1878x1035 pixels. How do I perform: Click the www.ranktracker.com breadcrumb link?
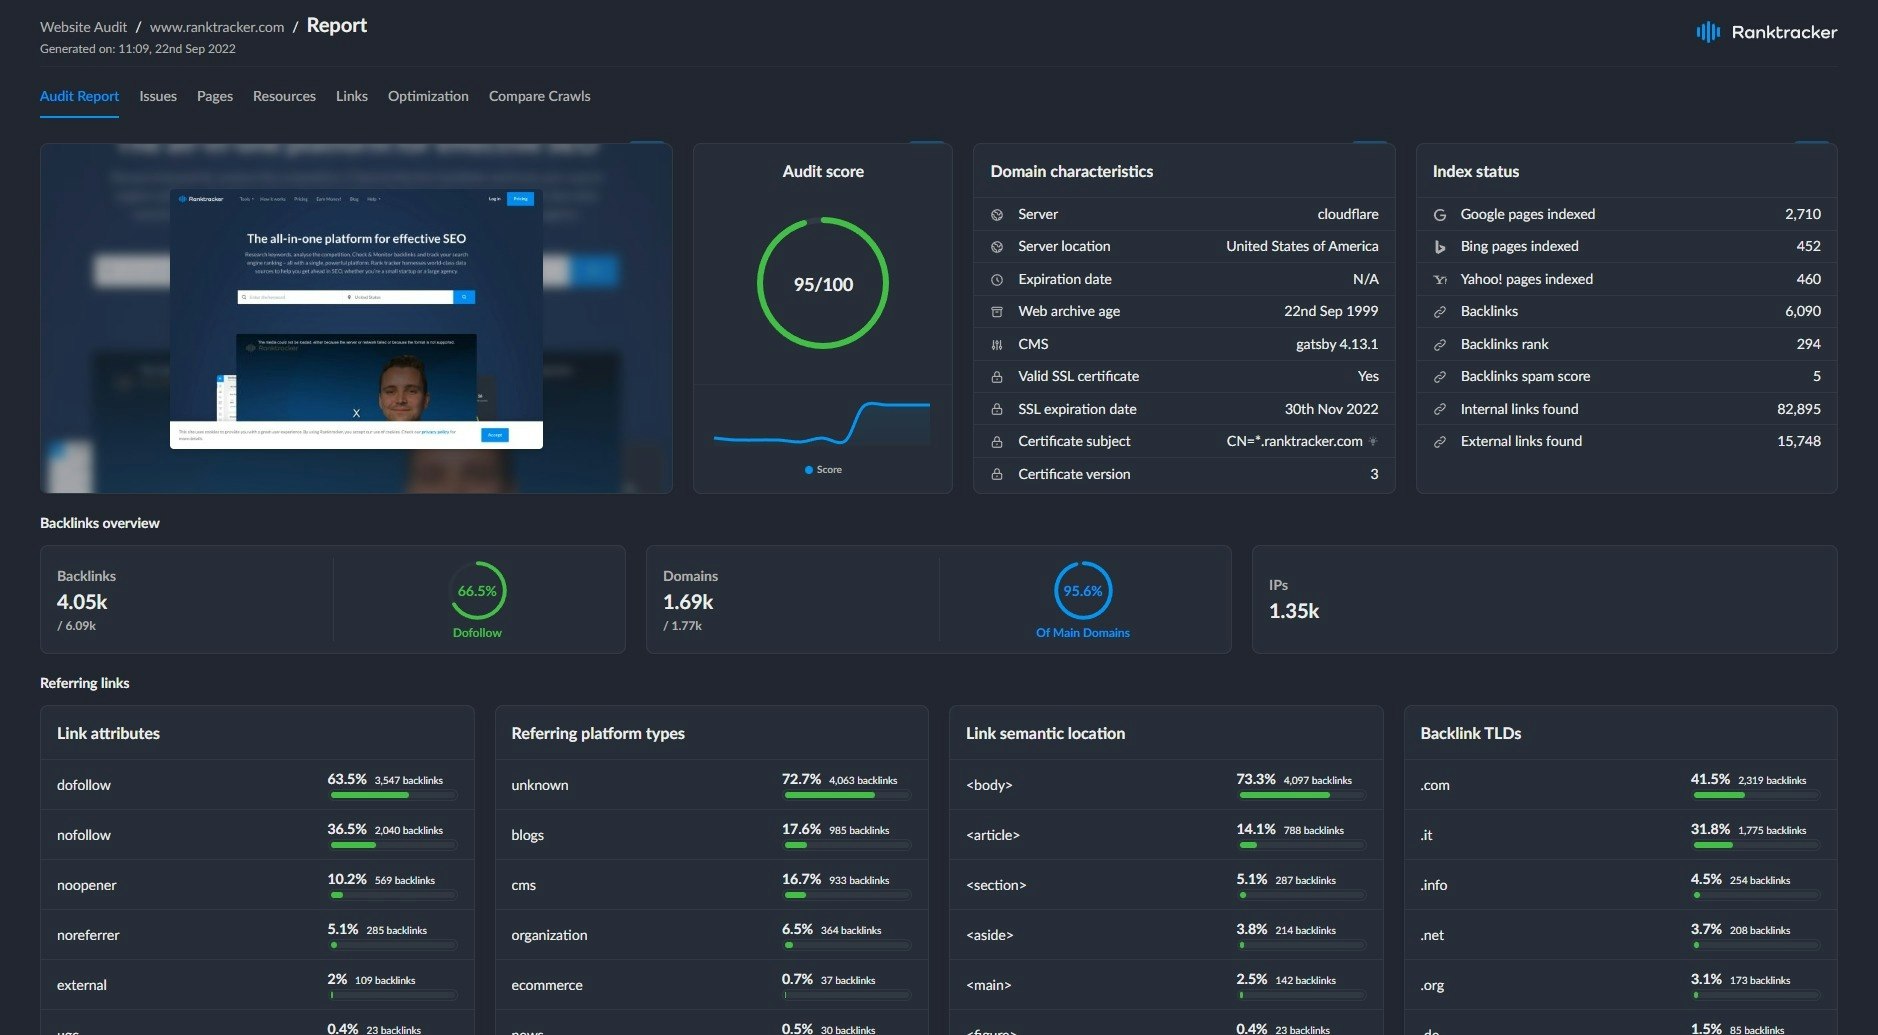[x=217, y=27]
